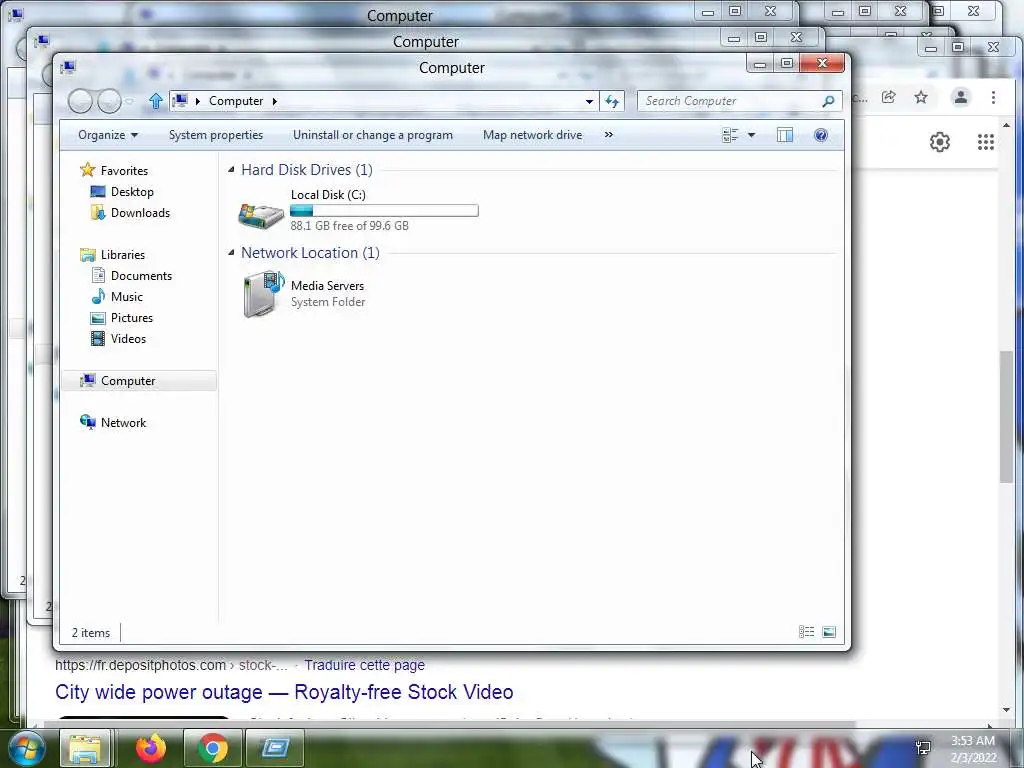
Task: Open the Windows Start orb
Action: [x=26, y=748]
